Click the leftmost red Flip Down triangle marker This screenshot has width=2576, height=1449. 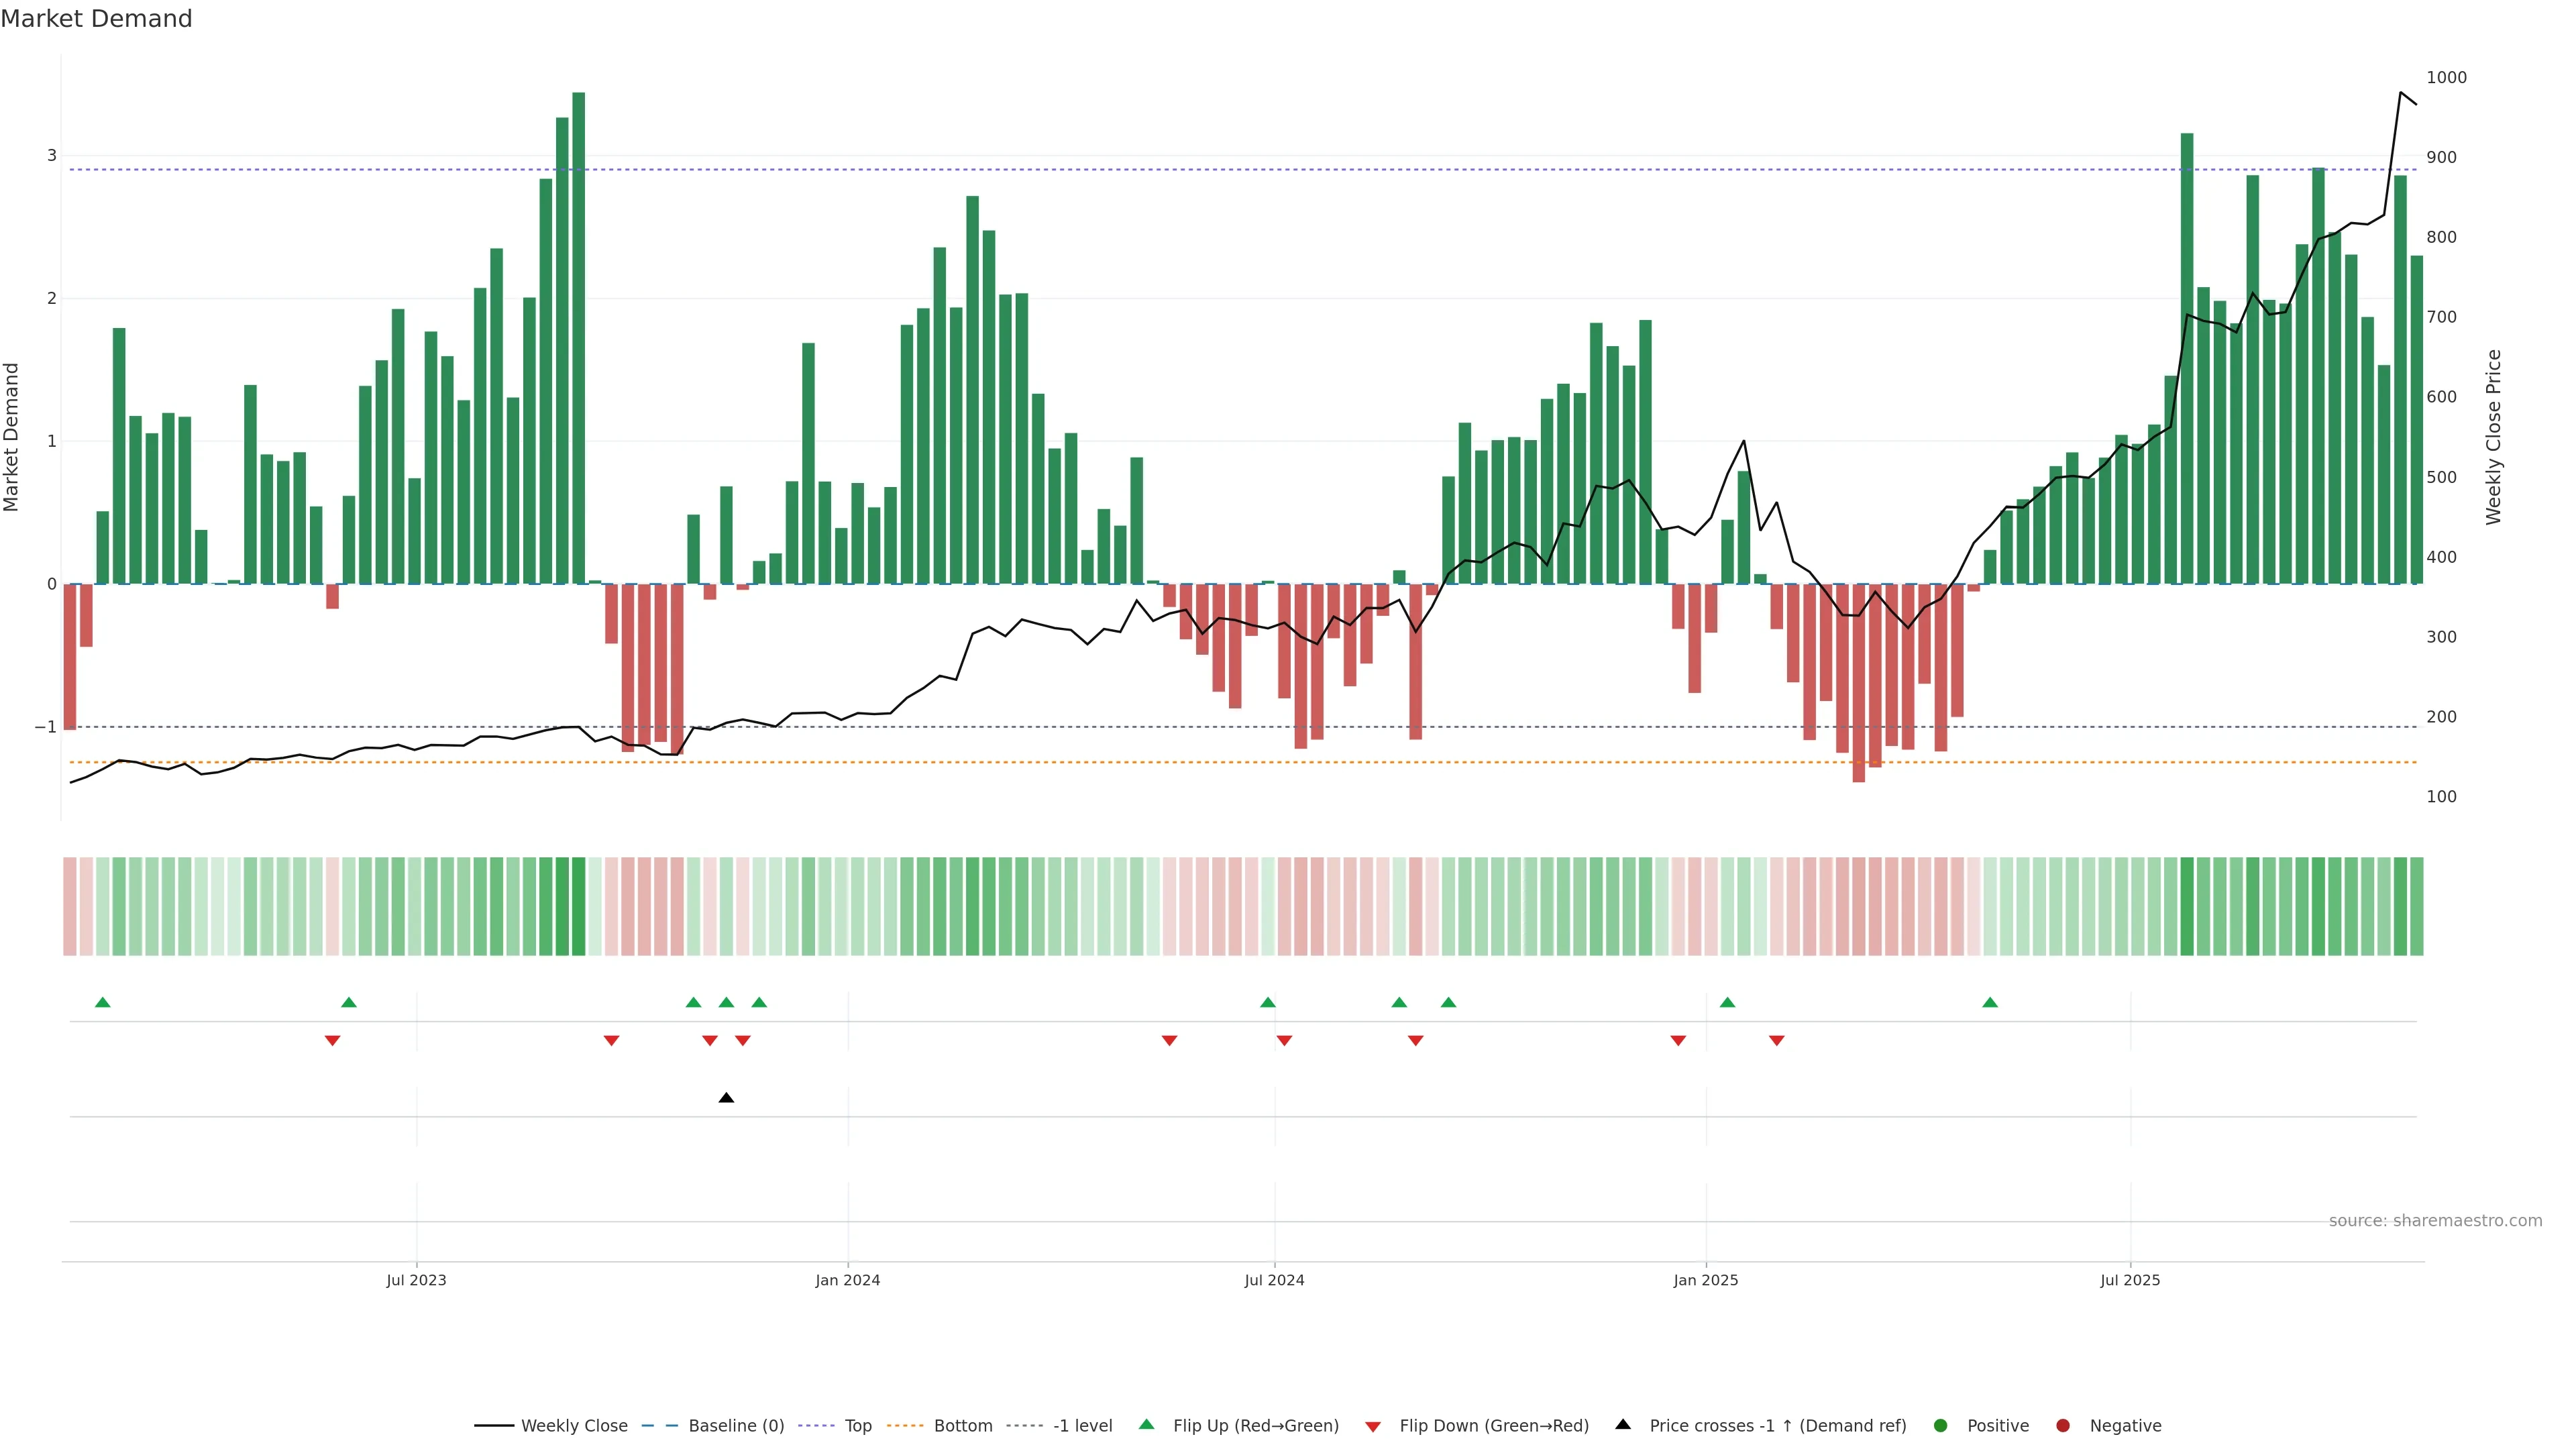point(332,1041)
